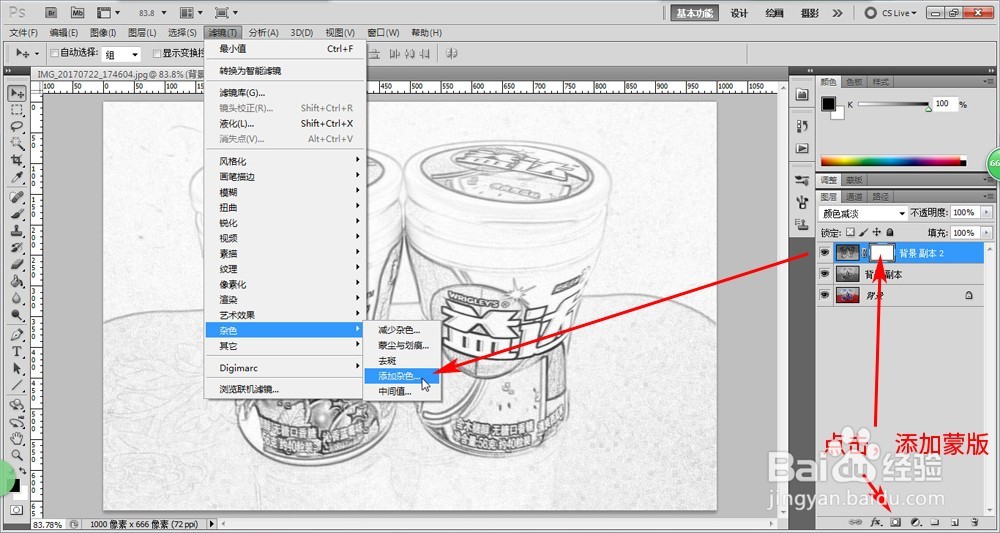The image size is (1000, 533).
Task: Switch to the 摄影 workspace
Action: [x=809, y=13]
